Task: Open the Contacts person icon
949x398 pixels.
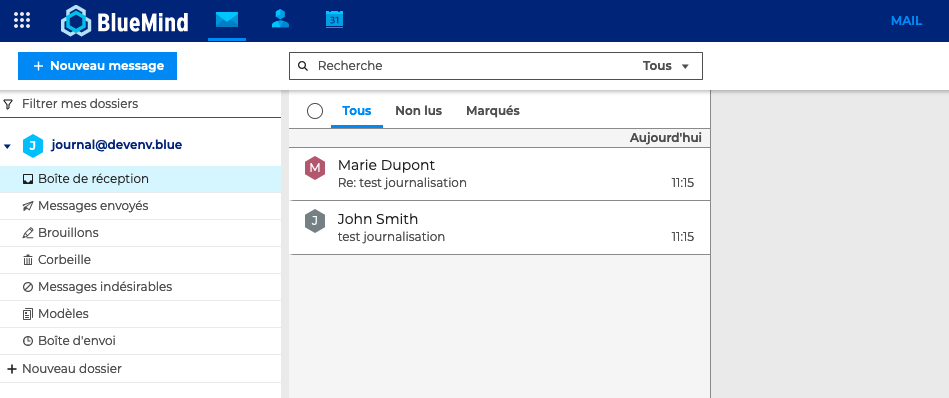Action: click(x=280, y=19)
